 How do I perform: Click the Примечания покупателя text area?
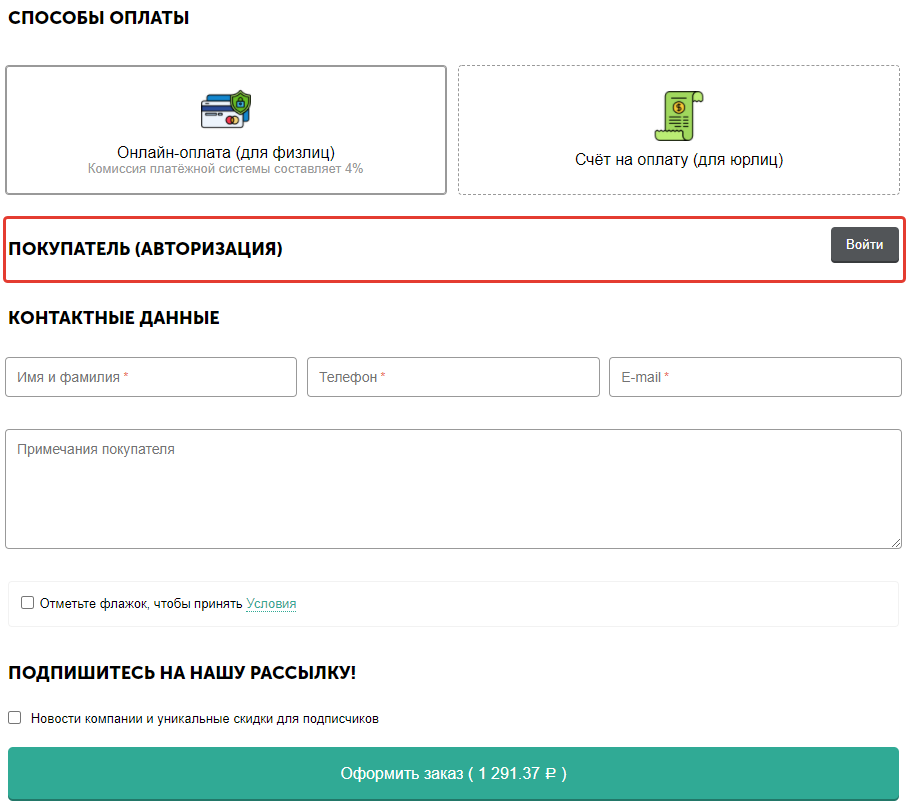pos(454,489)
